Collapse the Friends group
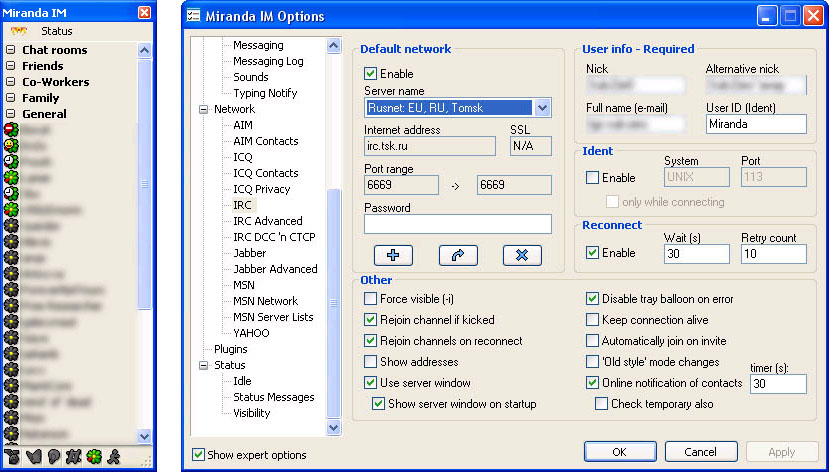Screen dimensions: 829x472 click(x=11, y=66)
